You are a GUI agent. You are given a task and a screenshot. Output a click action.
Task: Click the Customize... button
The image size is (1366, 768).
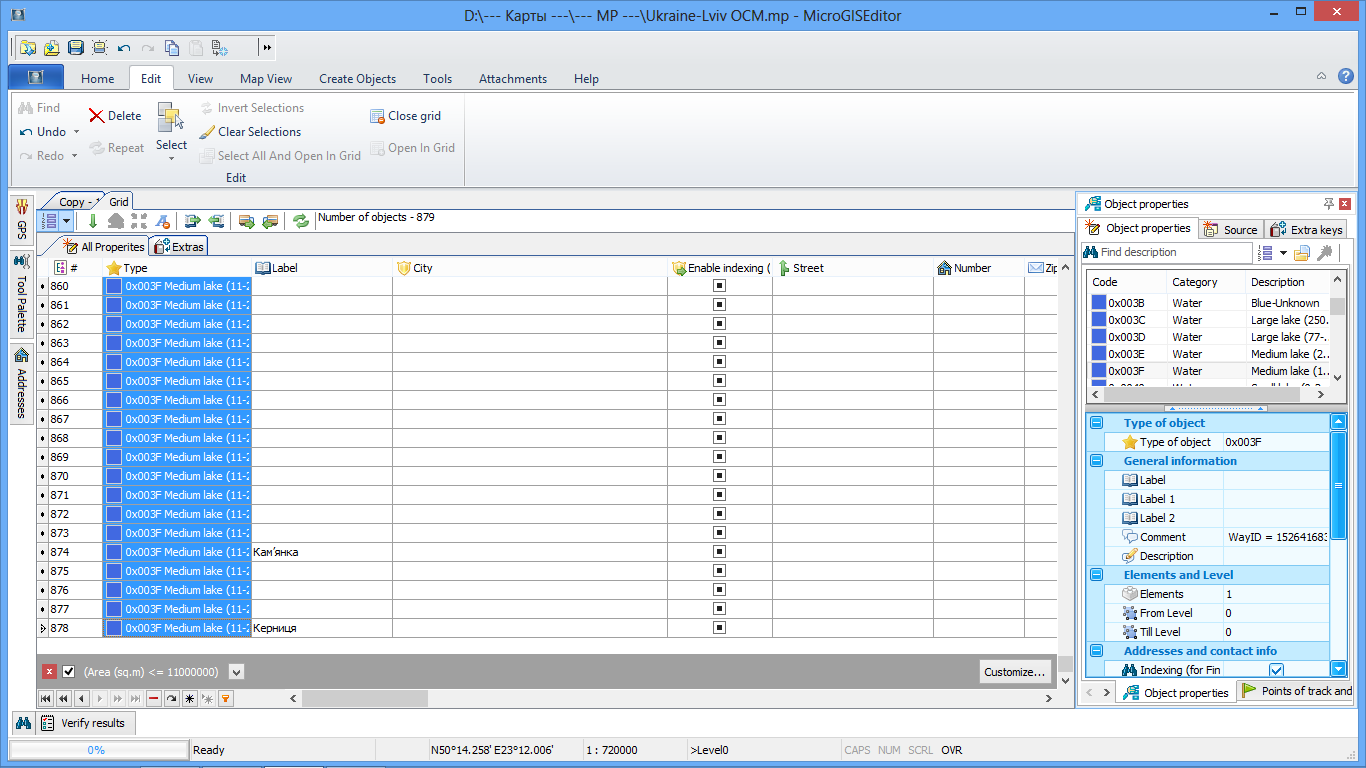[1015, 672]
